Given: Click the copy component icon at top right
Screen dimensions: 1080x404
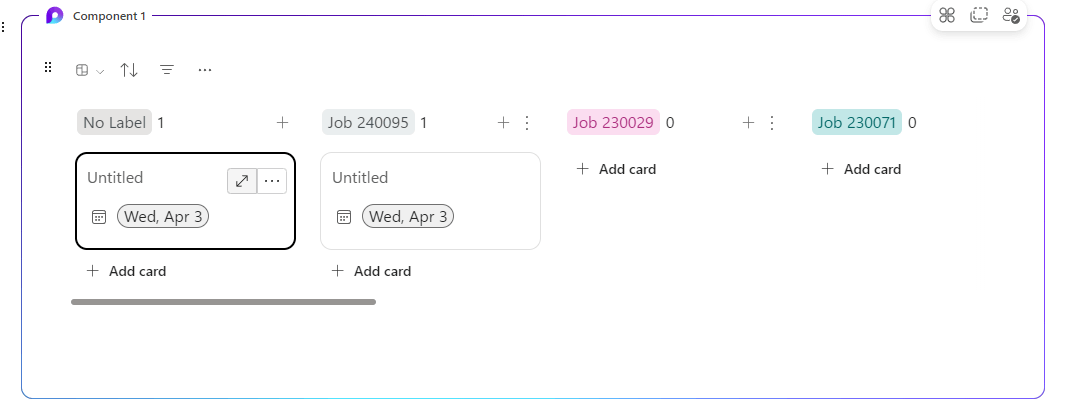Looking at the screenshot, I should click(979, 15).
